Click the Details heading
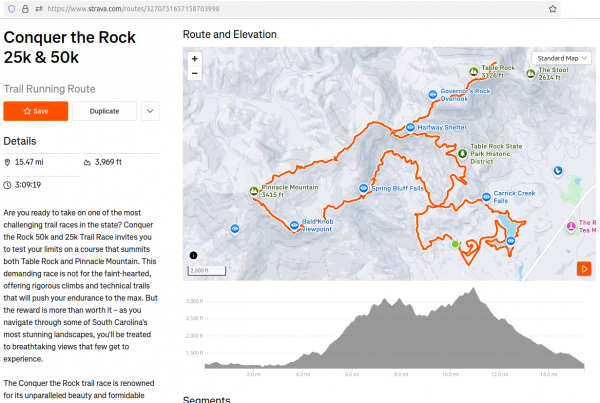This screenshot has height=403, width=600. pos(20,141)
